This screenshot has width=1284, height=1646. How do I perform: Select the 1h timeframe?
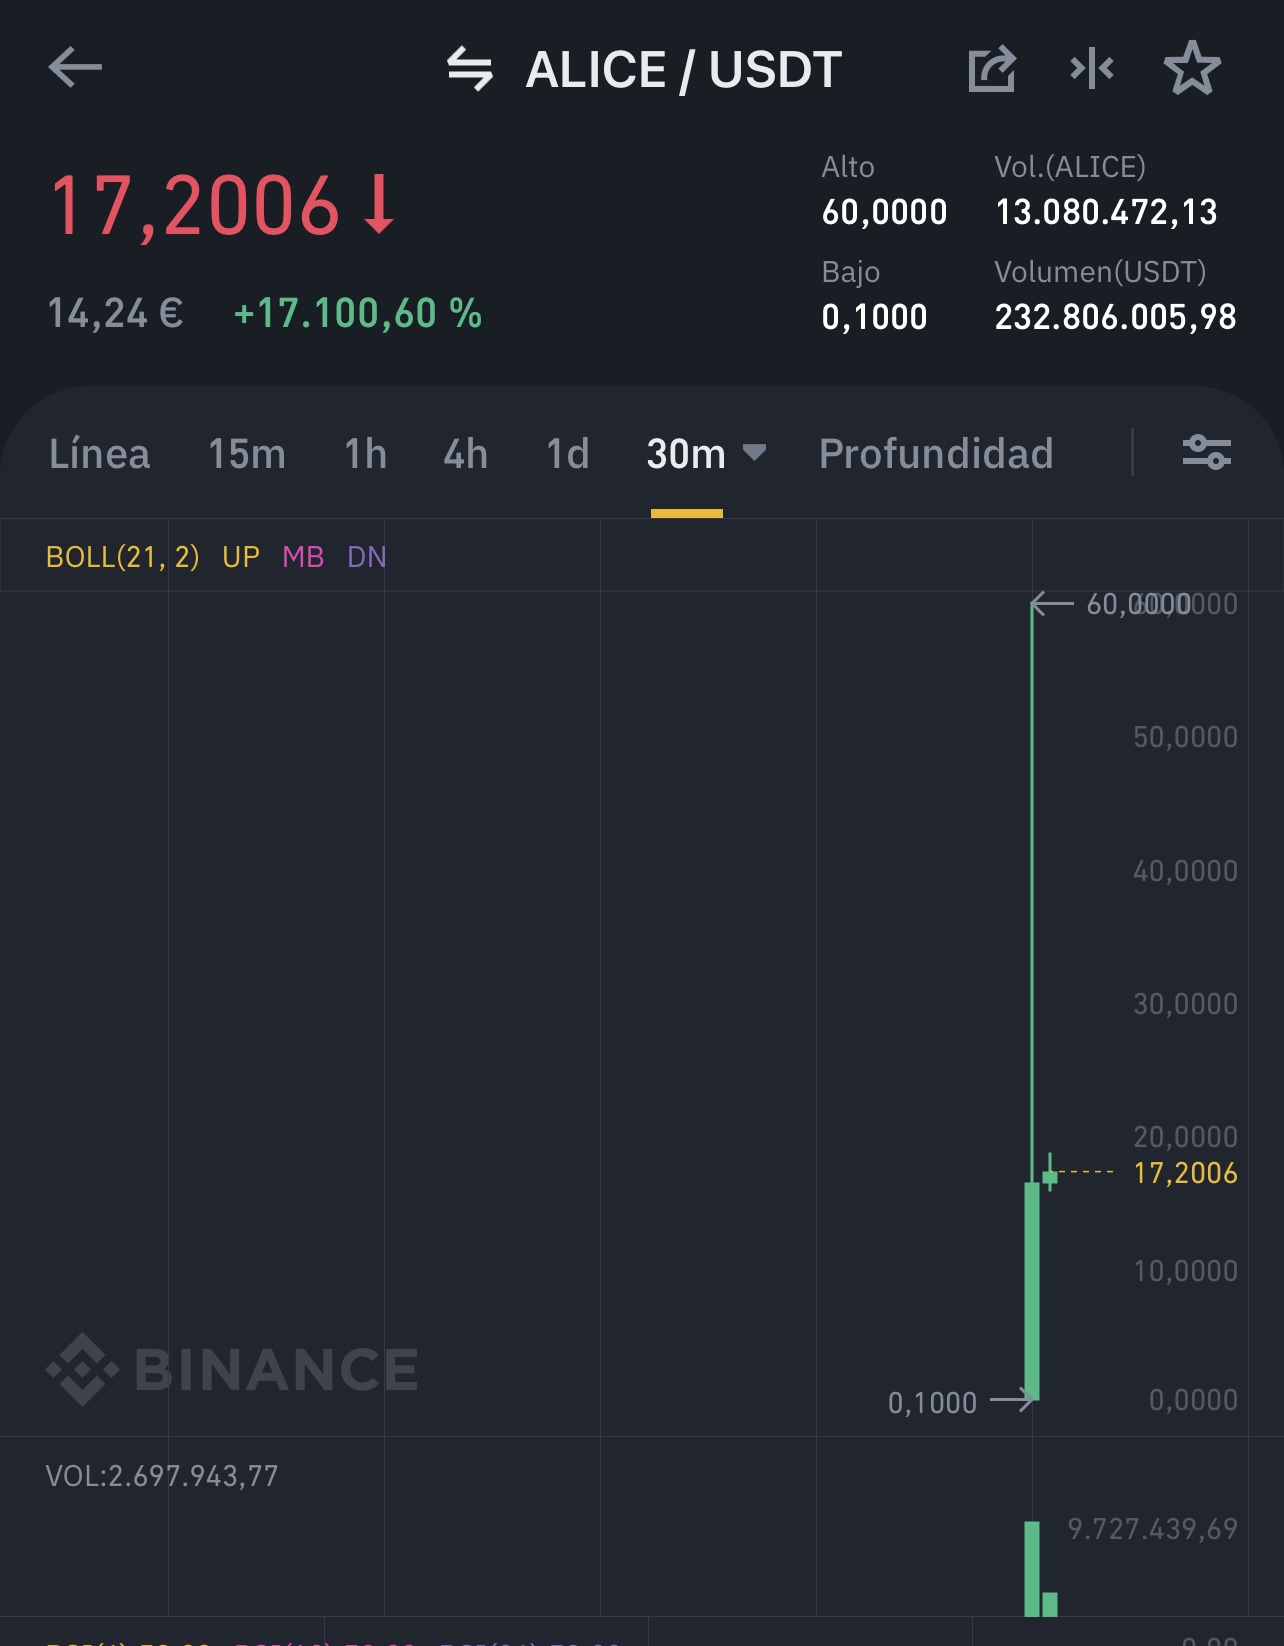click(365, 454)
